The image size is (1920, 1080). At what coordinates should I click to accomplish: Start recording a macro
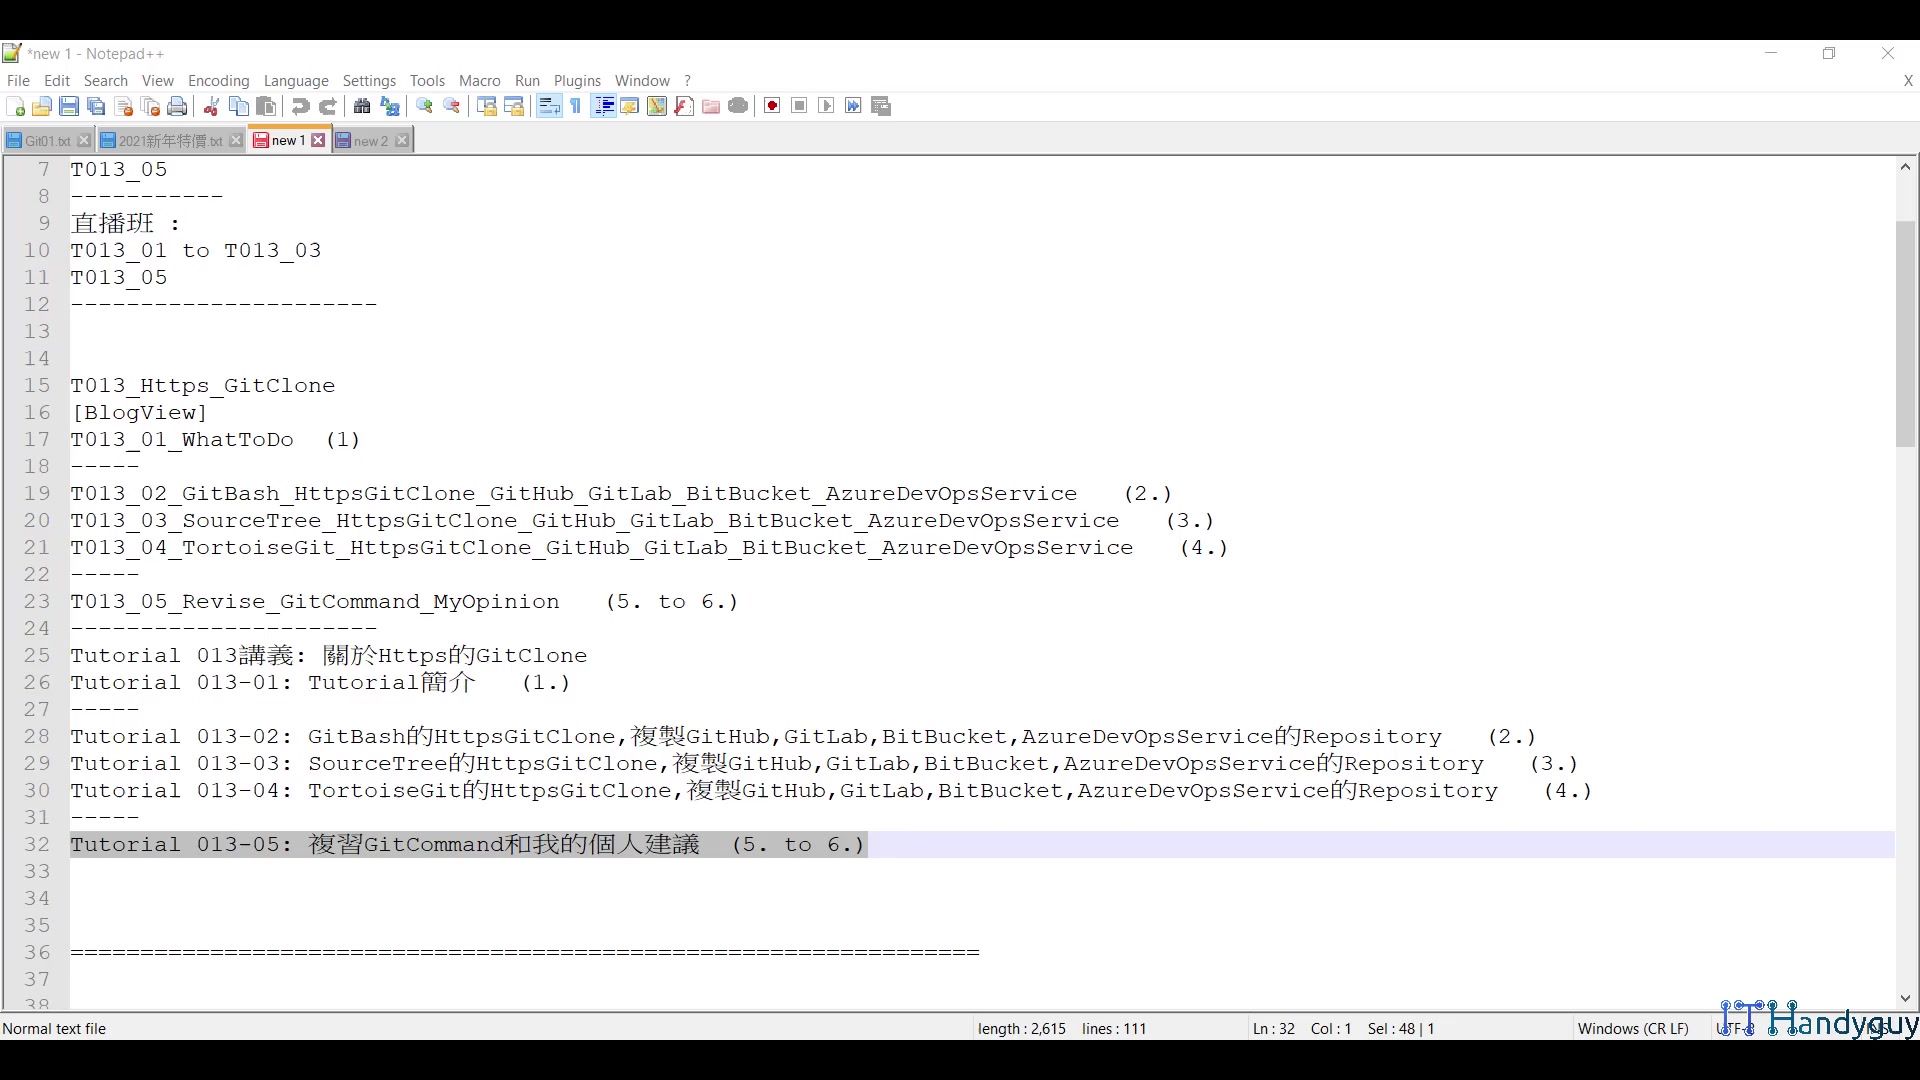point(771,106)
